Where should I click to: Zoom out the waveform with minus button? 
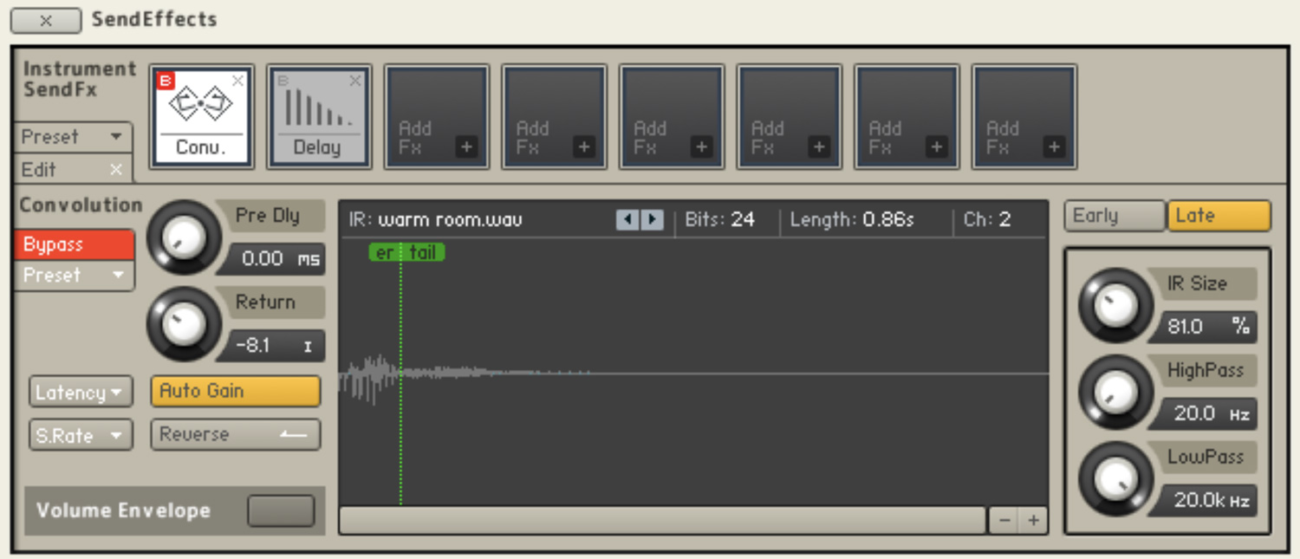[1004, 520]
